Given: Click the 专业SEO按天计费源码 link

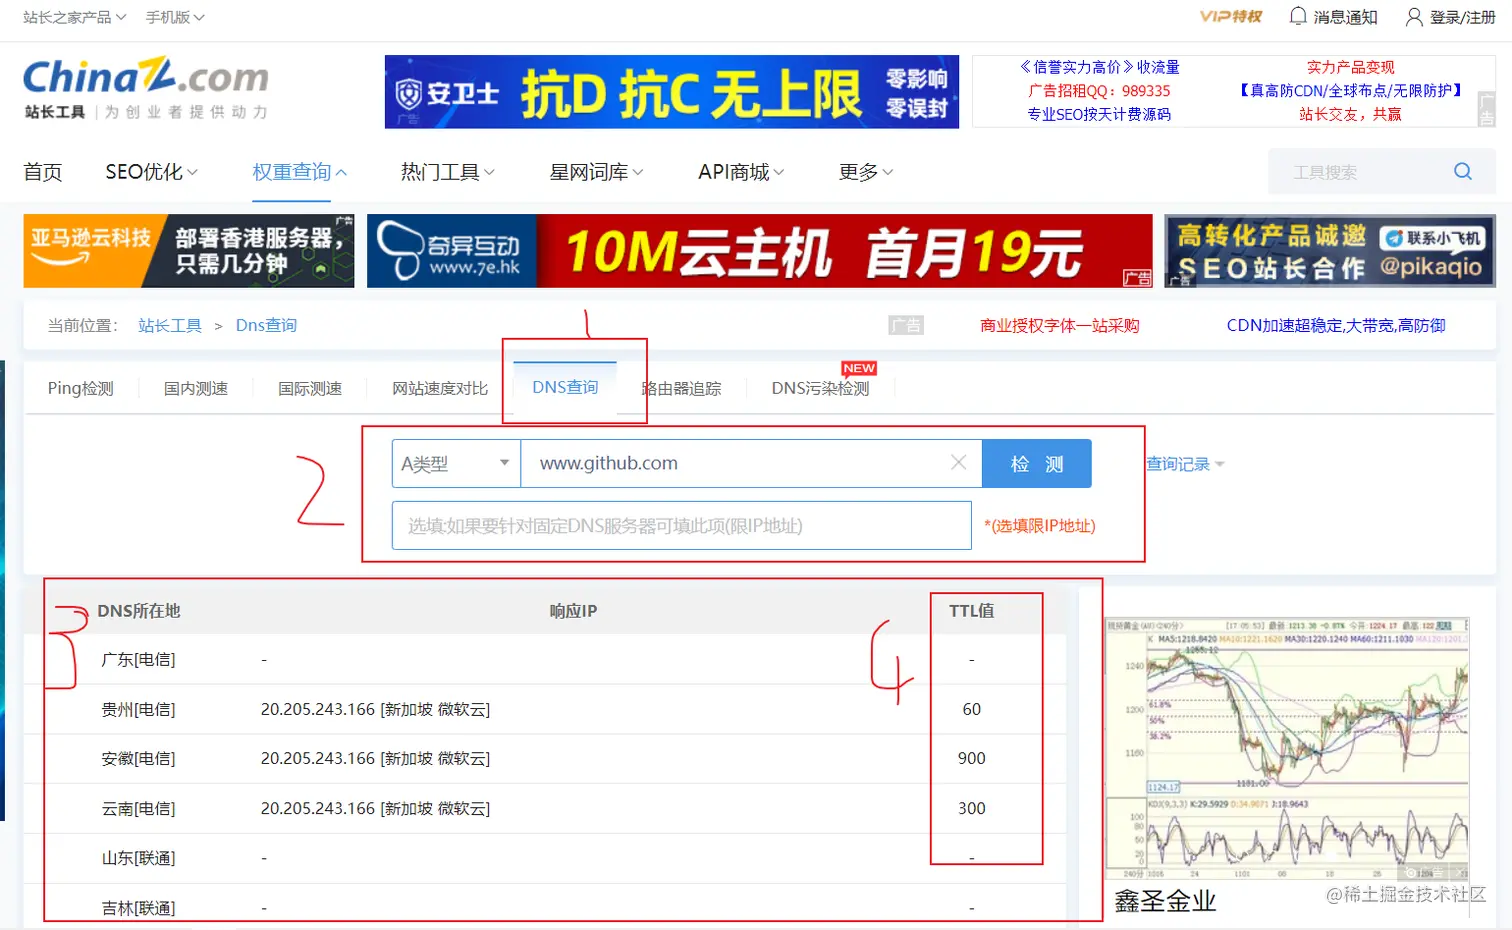Looking at the screenshot, I should [1099, 114].
